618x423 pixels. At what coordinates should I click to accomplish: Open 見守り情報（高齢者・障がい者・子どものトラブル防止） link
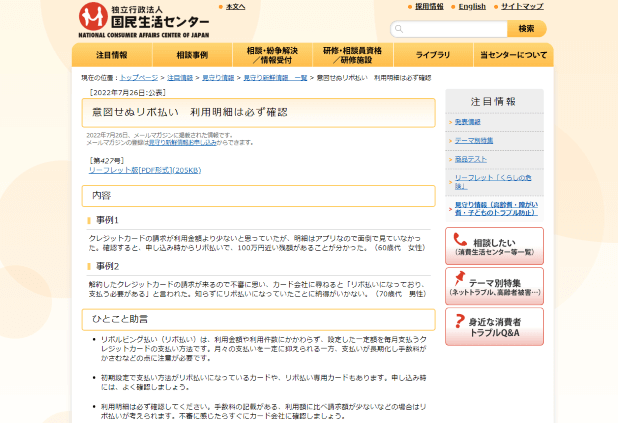[x=496, y=209]
